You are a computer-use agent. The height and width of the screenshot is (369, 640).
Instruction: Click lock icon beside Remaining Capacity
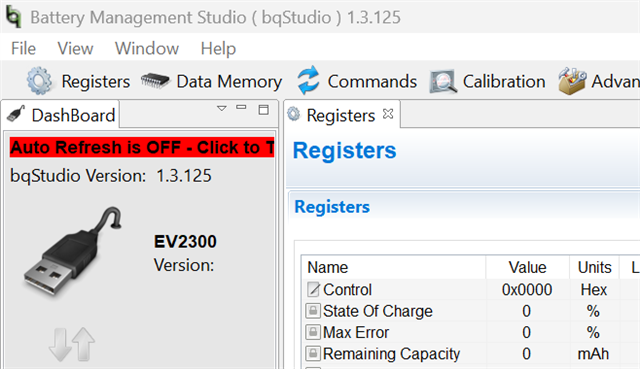coord(313,353)
